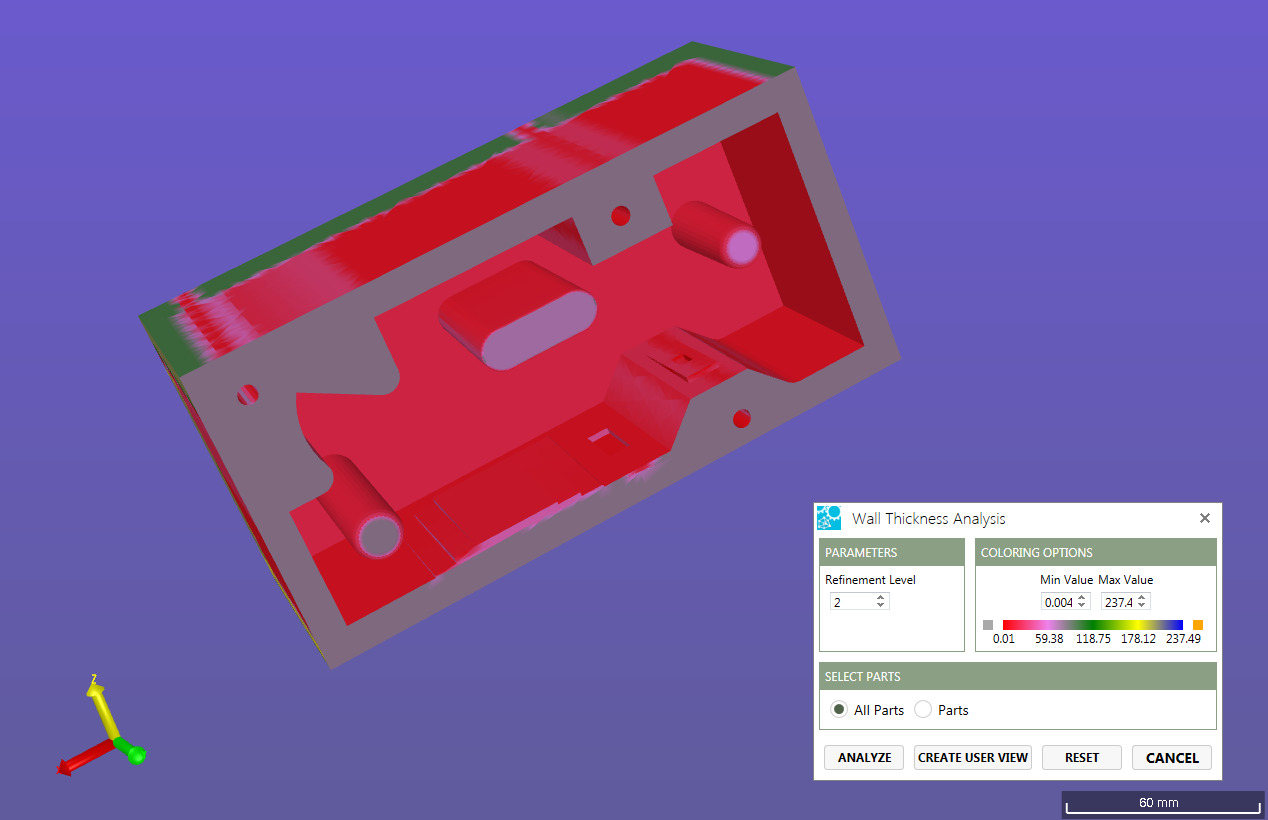Decrease the Max Value with down arrow
Screen dimensions: 1268x820
point(1142,606)
